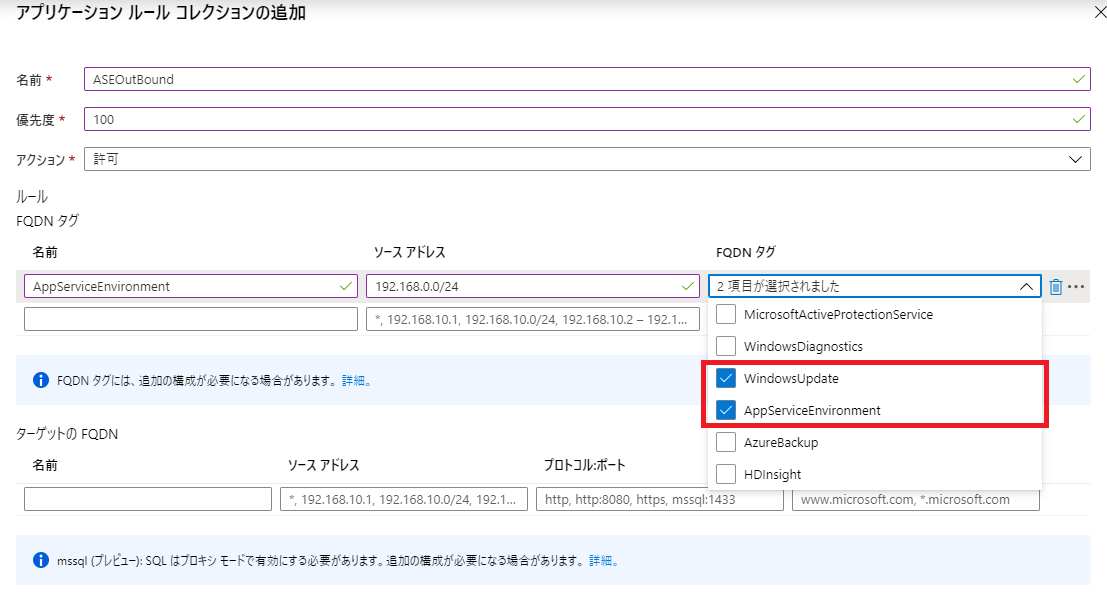Deselect the AppServiceEnvironment tag checkbox
This screenshot has width=1107, height=601.
point(726,410)
